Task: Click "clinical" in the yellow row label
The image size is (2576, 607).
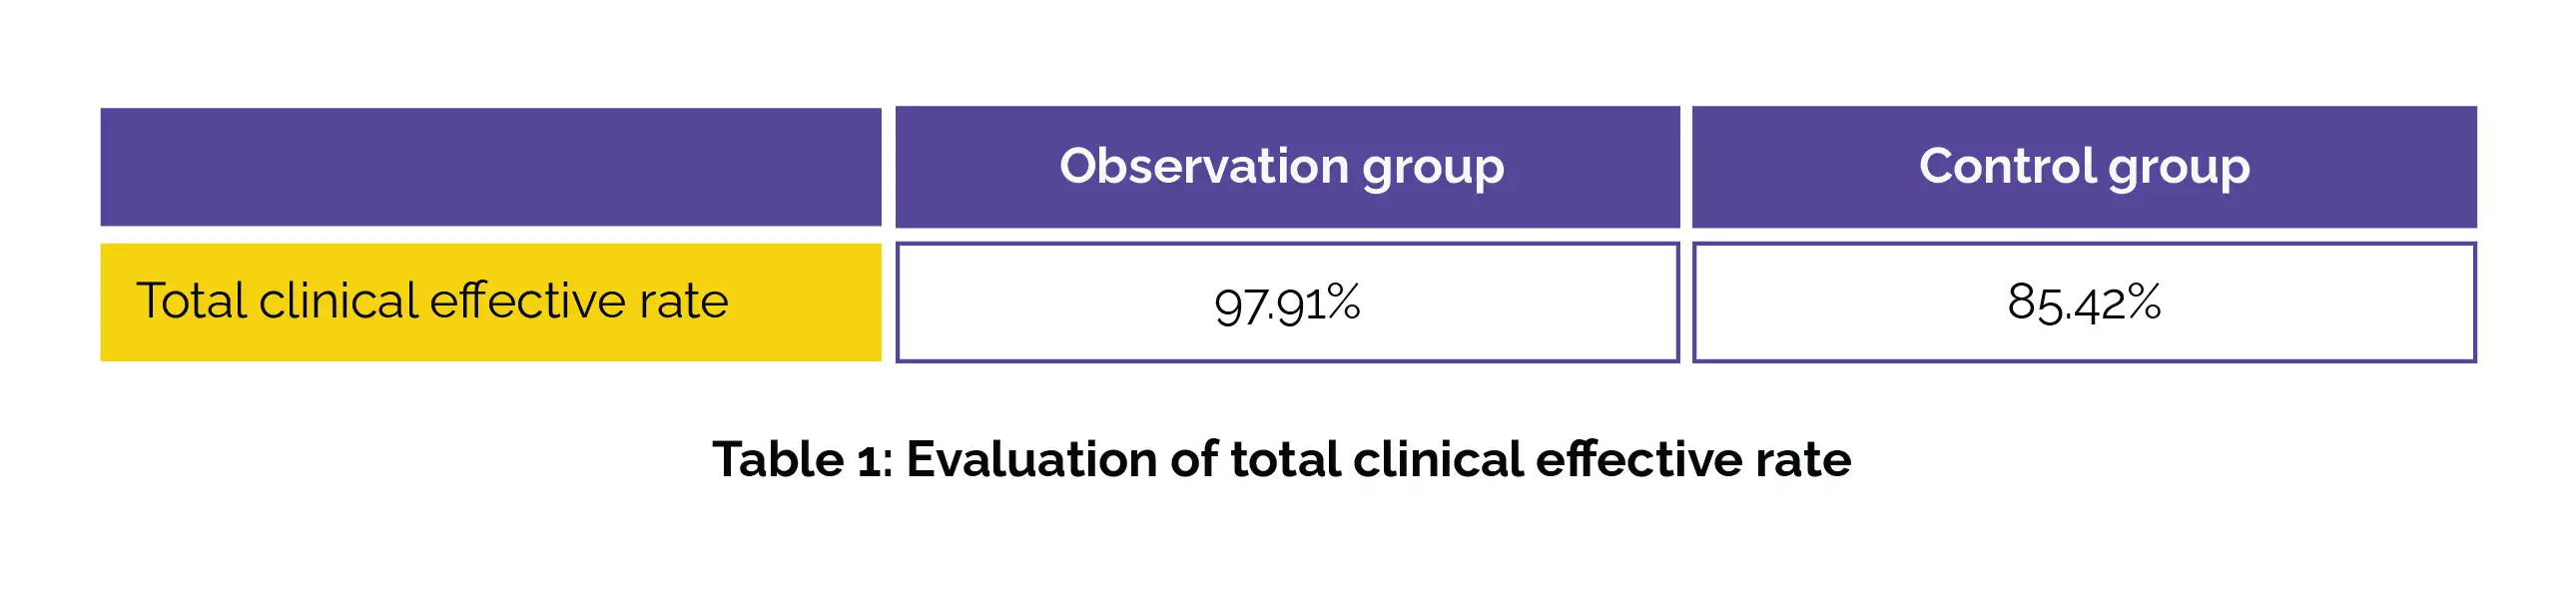Action: (x=338, y=301)
